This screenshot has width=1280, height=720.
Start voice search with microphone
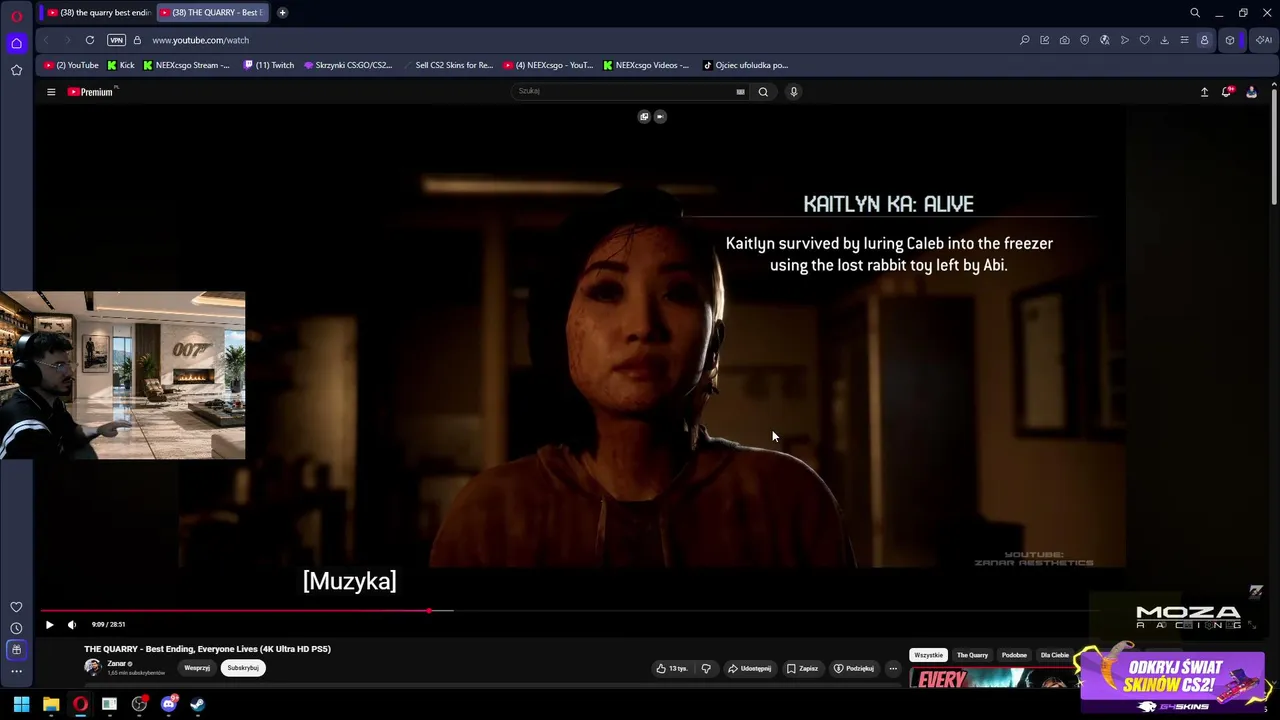coord(794,92)
